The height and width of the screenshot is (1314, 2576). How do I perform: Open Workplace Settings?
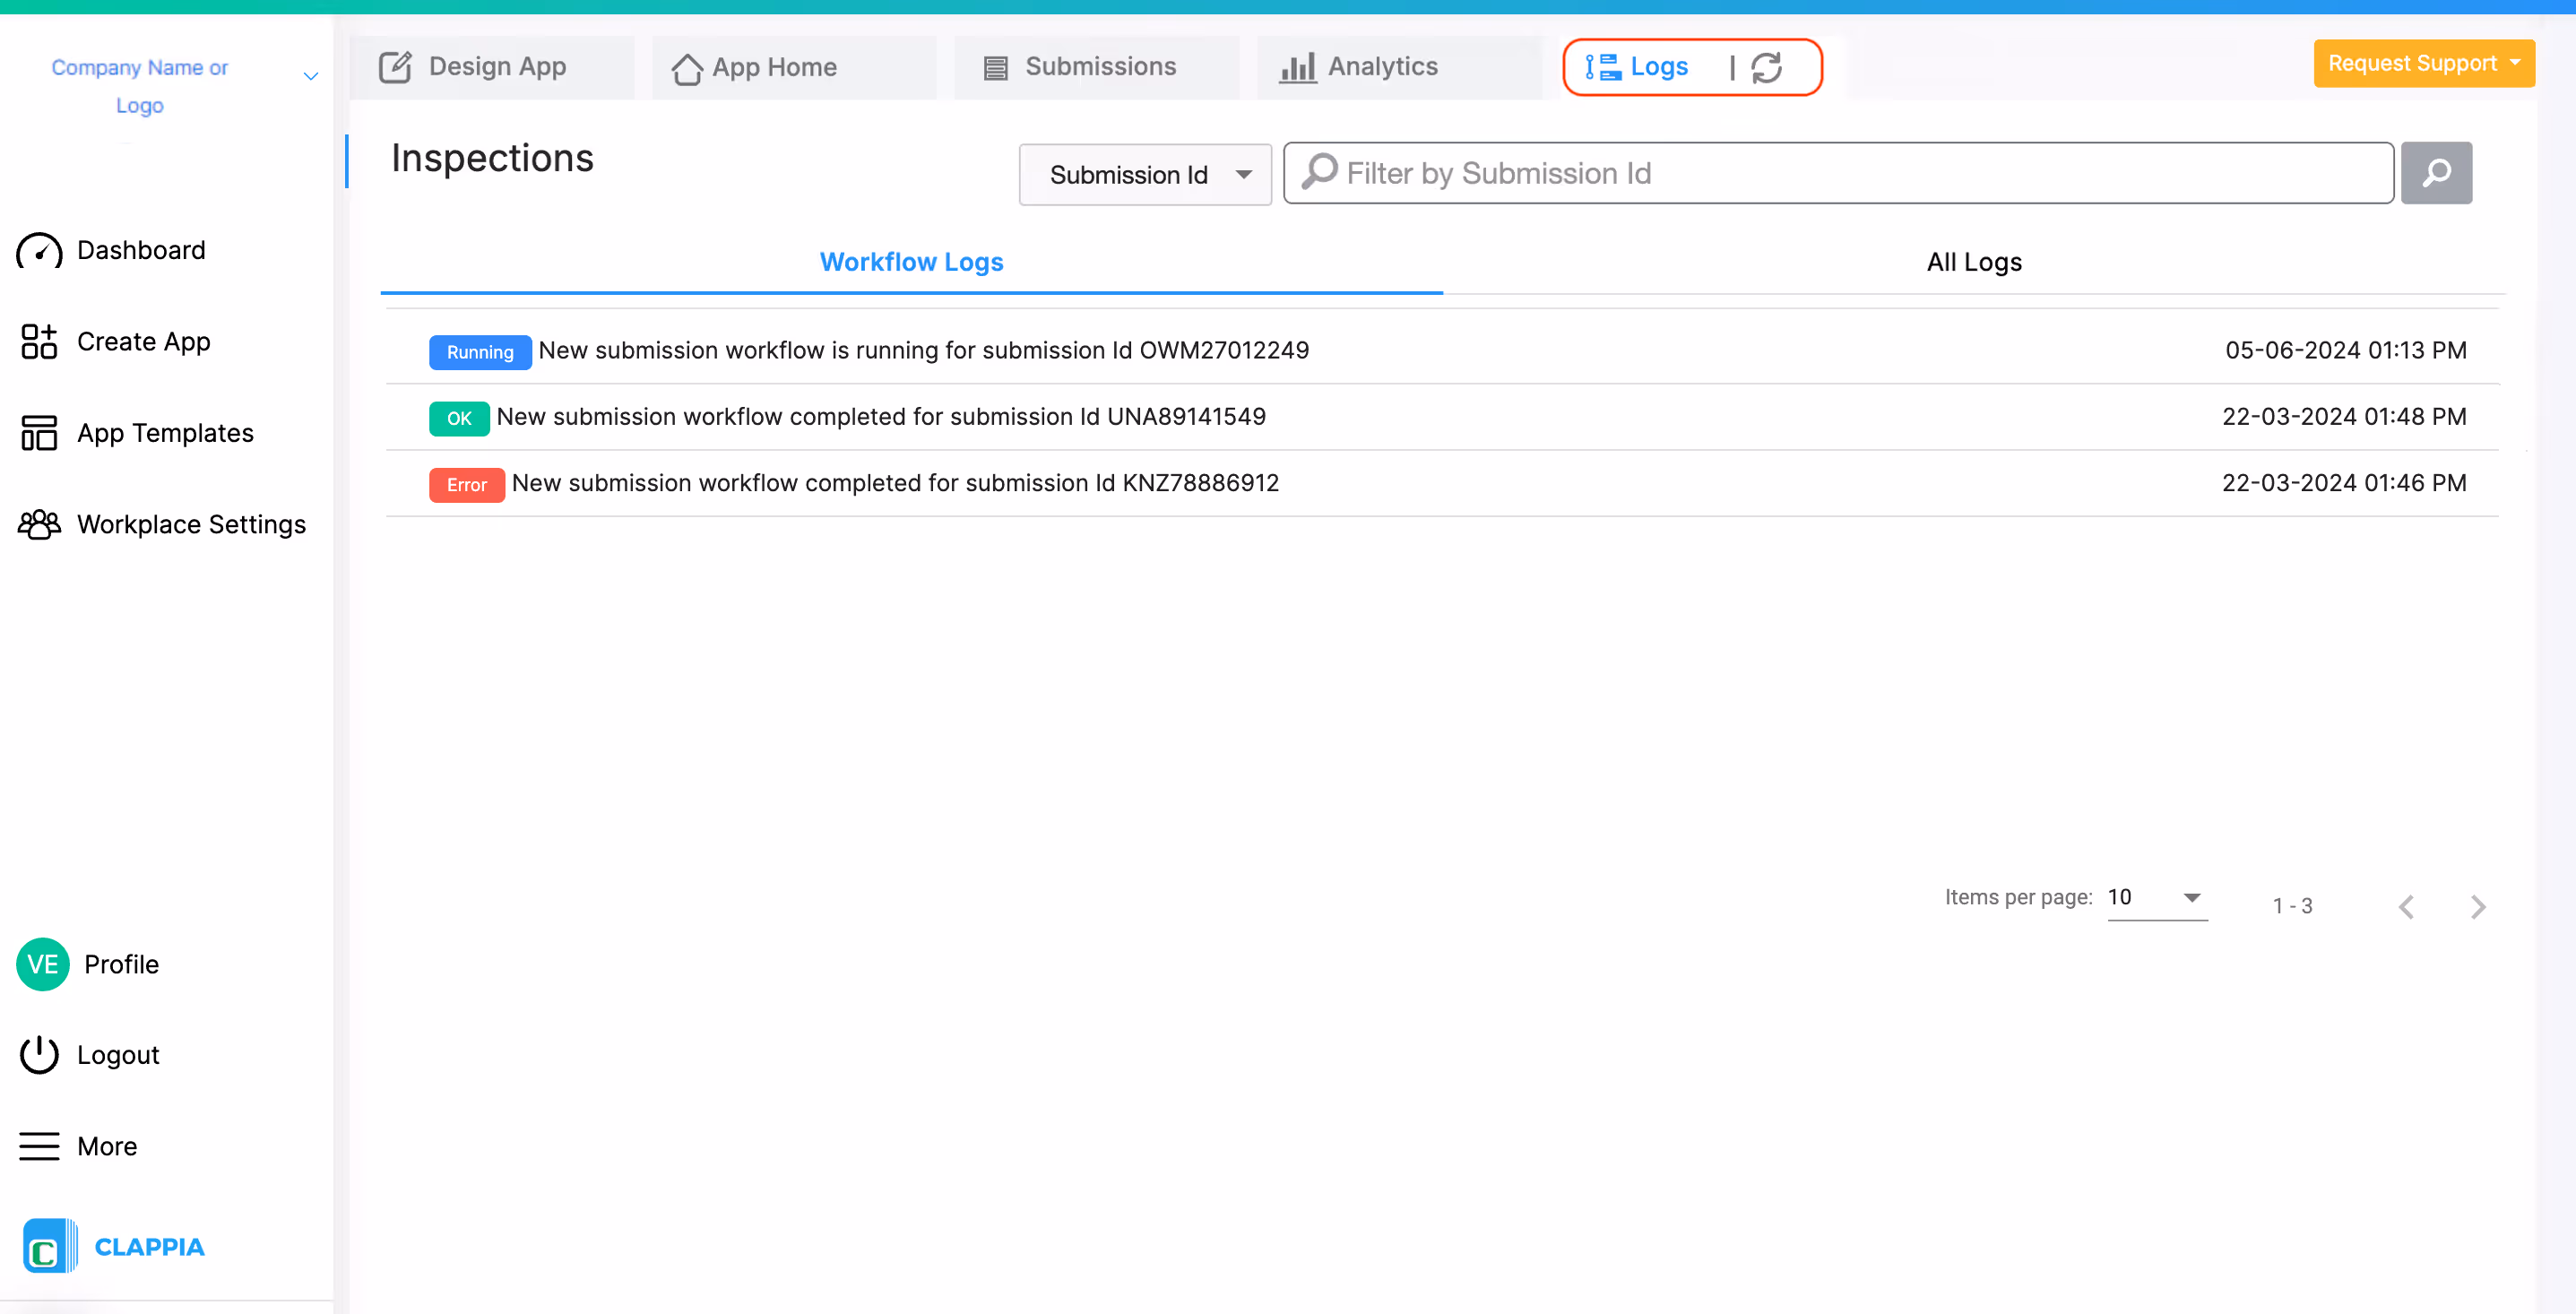point(190,524)
